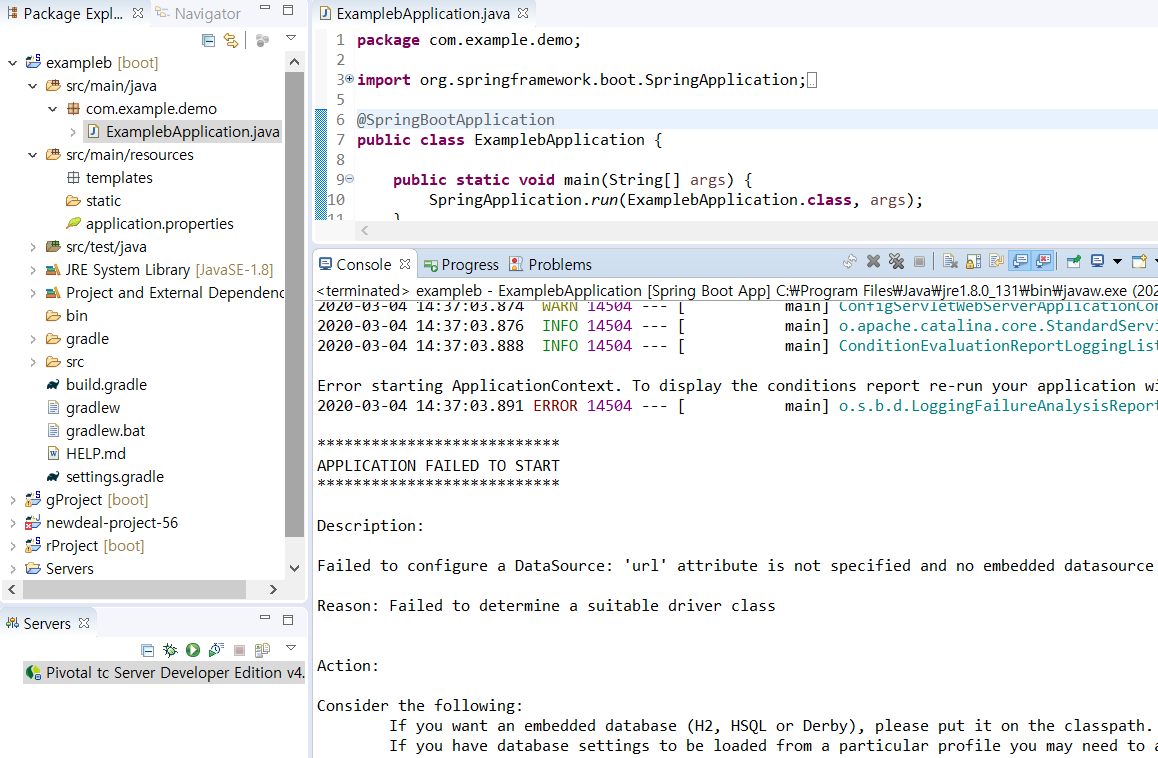Expand the Servers project node
Screen dimensions: 1158x758
click(13, 569)
